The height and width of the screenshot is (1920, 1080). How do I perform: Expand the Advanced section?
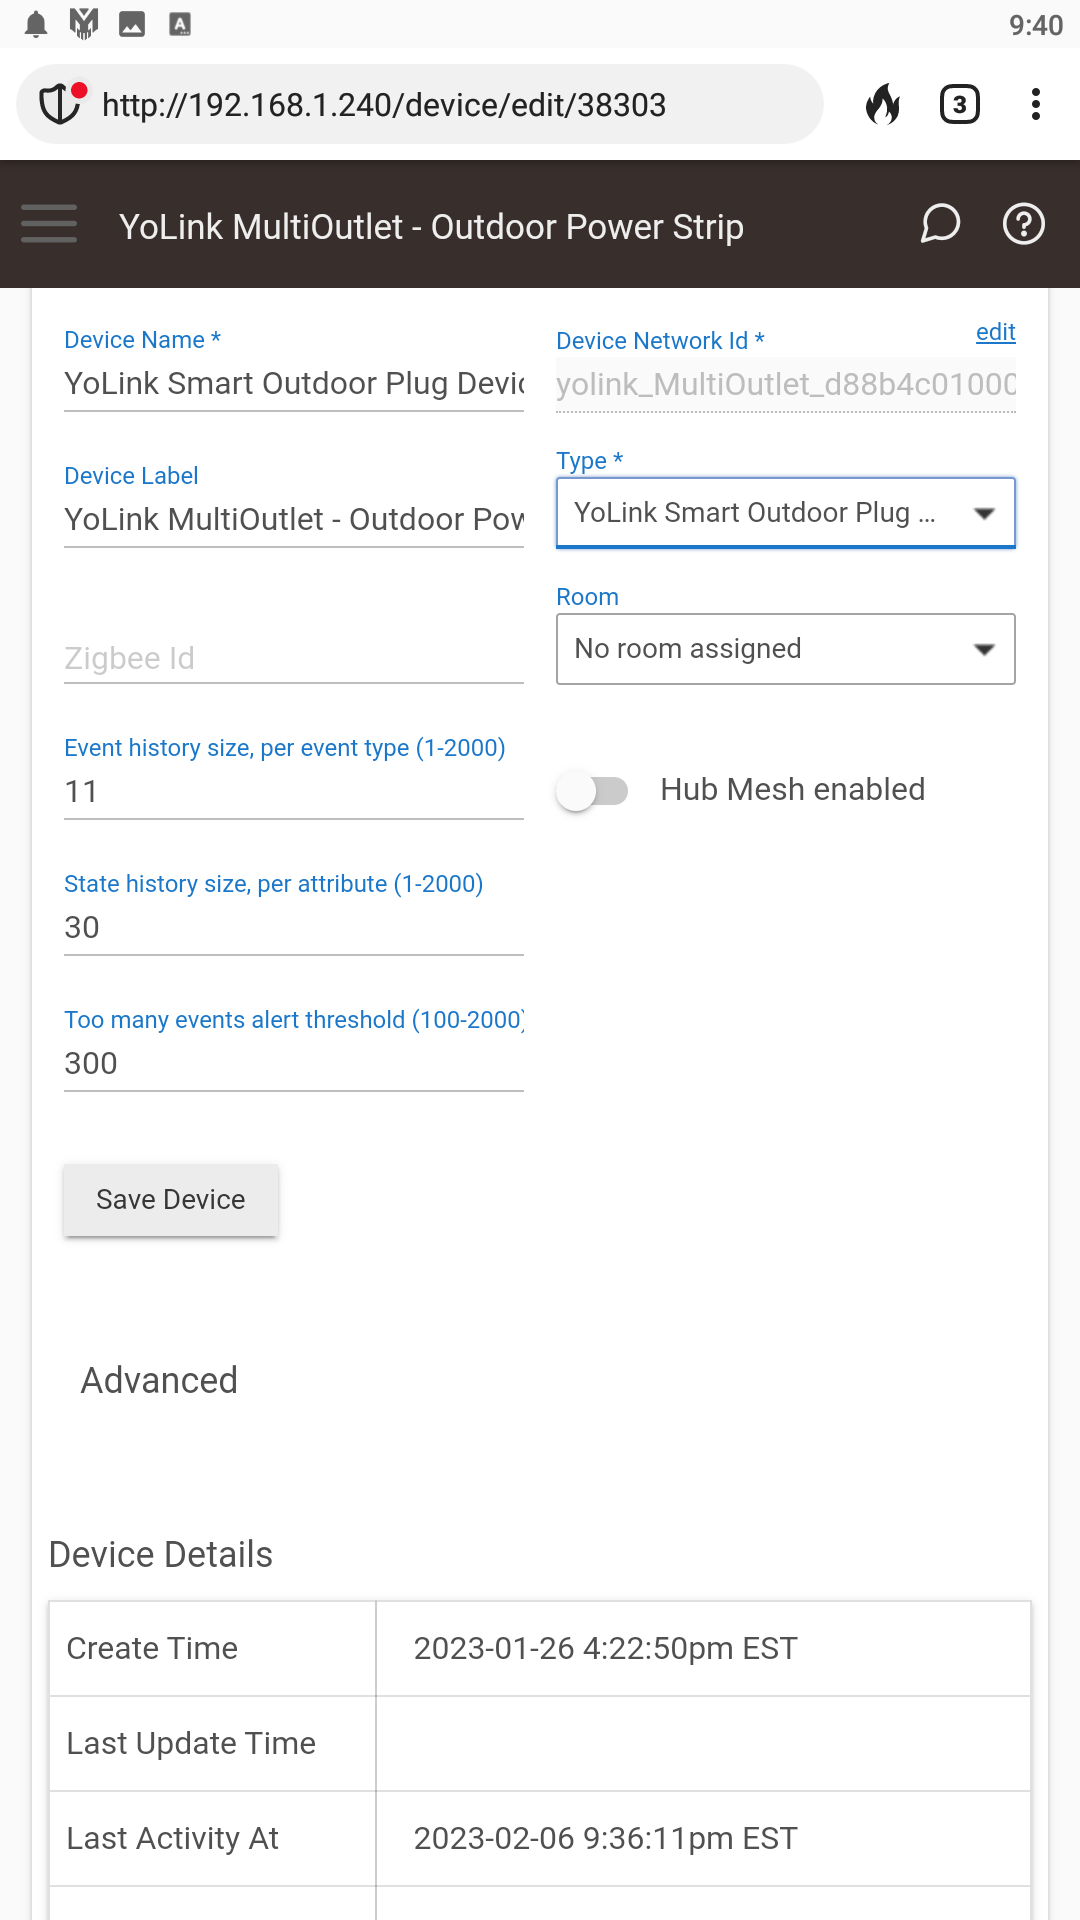click(x=159, y=1380)
